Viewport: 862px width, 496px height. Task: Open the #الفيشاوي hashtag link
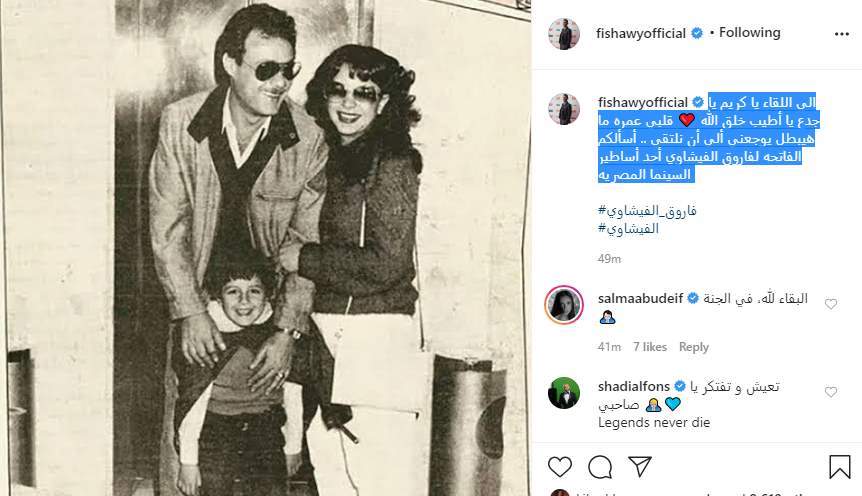(628, 228)
